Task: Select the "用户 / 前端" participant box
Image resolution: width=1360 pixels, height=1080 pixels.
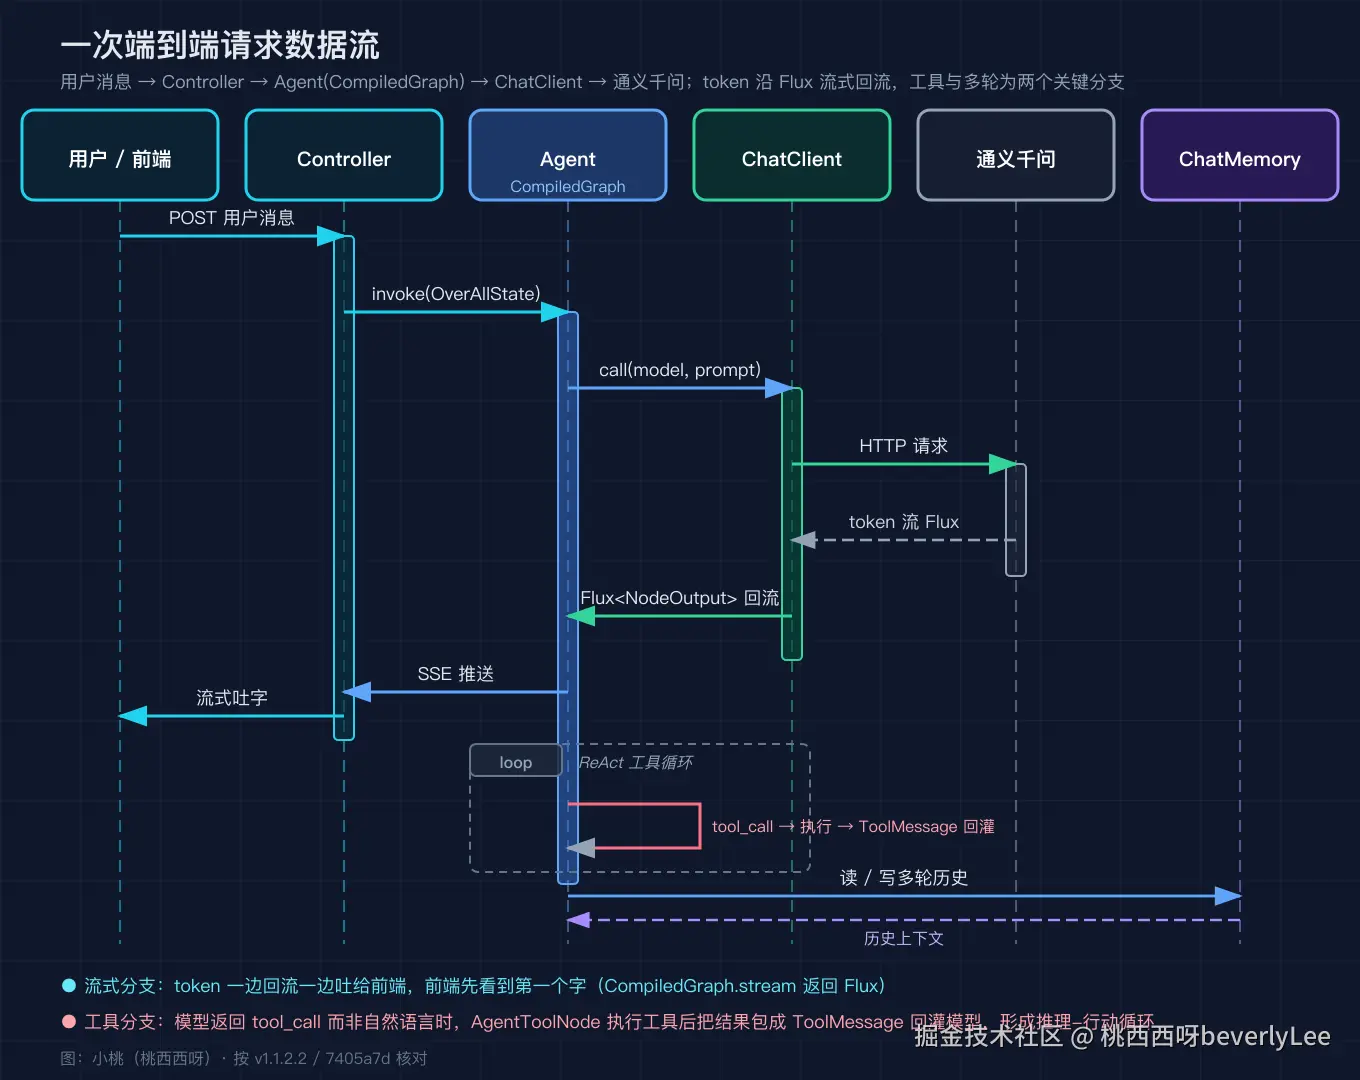Action: (x=120, y=155)
